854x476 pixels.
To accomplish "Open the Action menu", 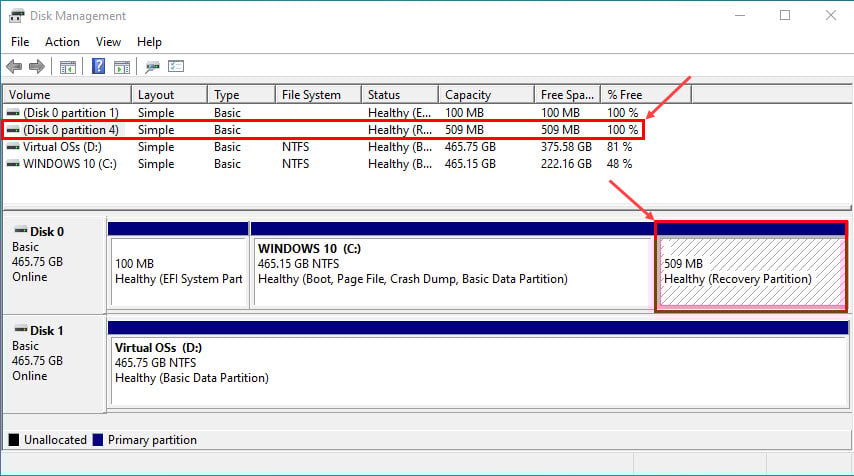I will [x=62, y=42].
